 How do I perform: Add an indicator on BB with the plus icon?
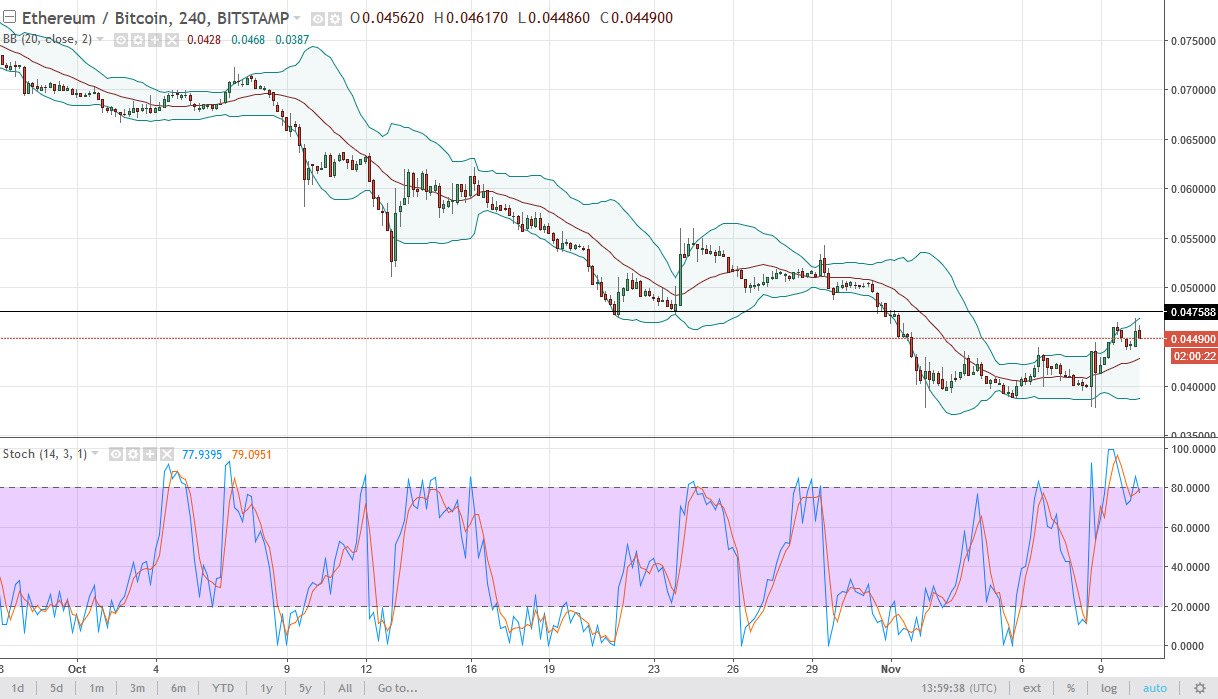pyautogui.click(x=154, y=40)
